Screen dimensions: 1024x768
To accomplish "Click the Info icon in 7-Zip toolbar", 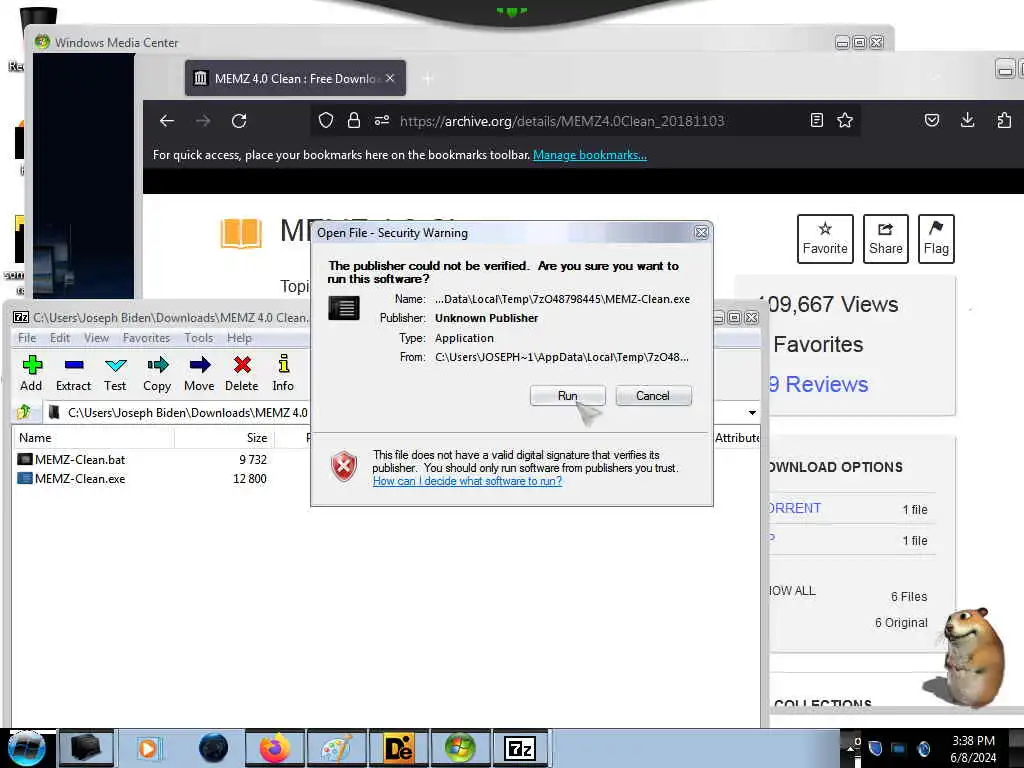I will pos(283,374).
